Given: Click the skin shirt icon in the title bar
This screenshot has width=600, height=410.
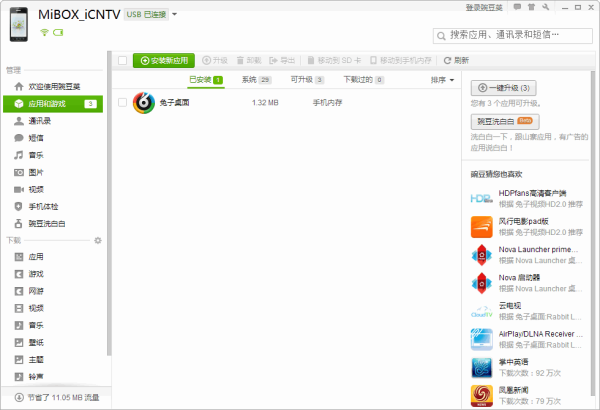Looking at the screenshot, I should pos(532,7).
